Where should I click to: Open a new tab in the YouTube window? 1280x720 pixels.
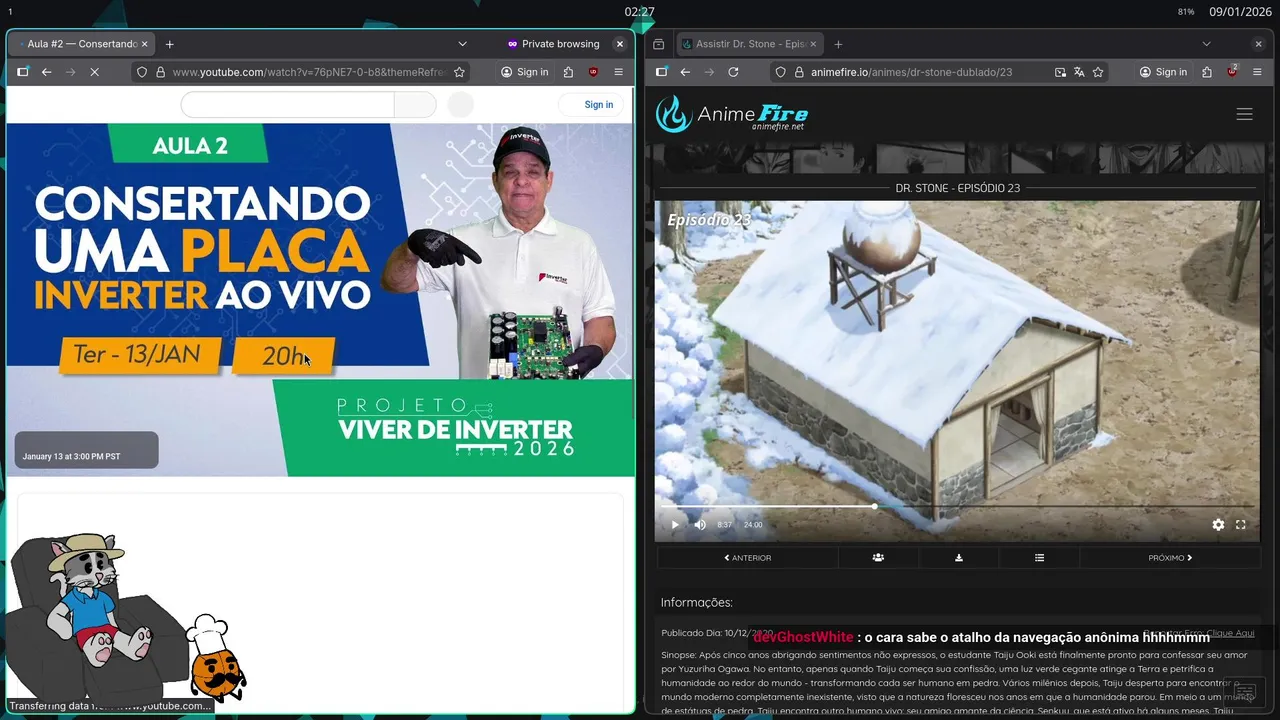click(169, 44)
